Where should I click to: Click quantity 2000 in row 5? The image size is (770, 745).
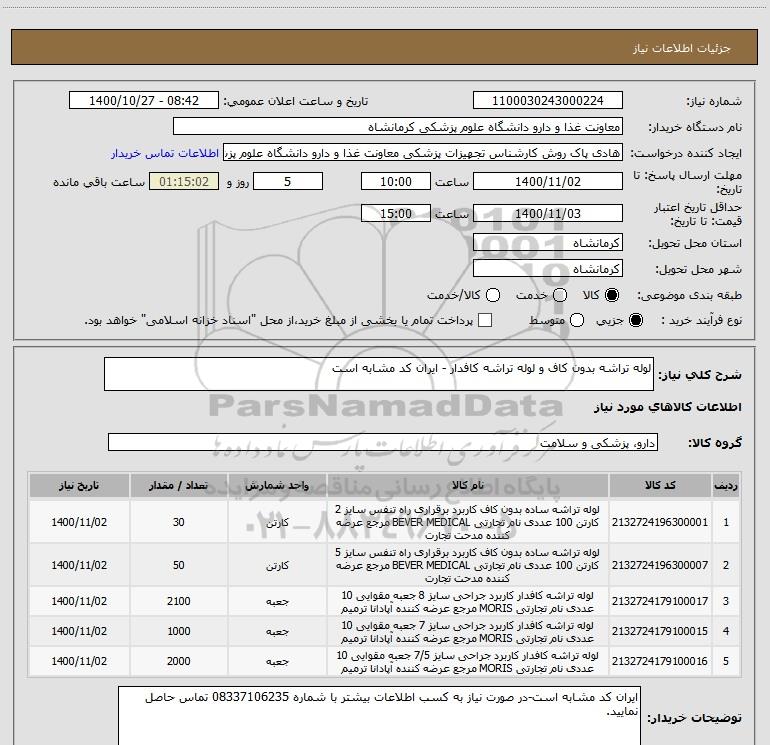[x=179, y=661]
